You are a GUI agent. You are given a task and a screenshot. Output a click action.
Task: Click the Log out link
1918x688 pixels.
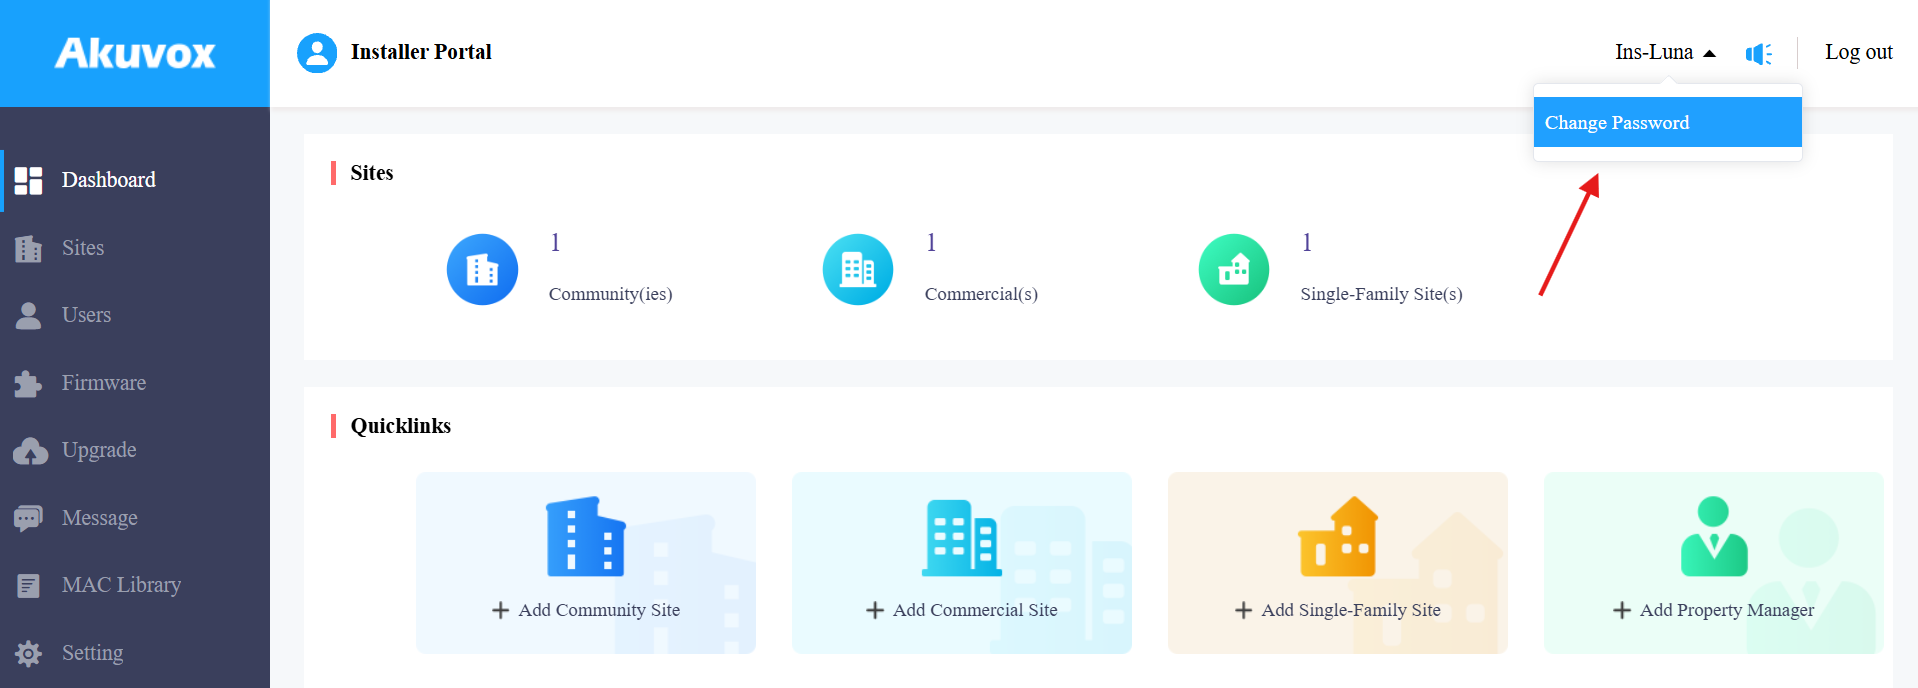point(1858,52)
